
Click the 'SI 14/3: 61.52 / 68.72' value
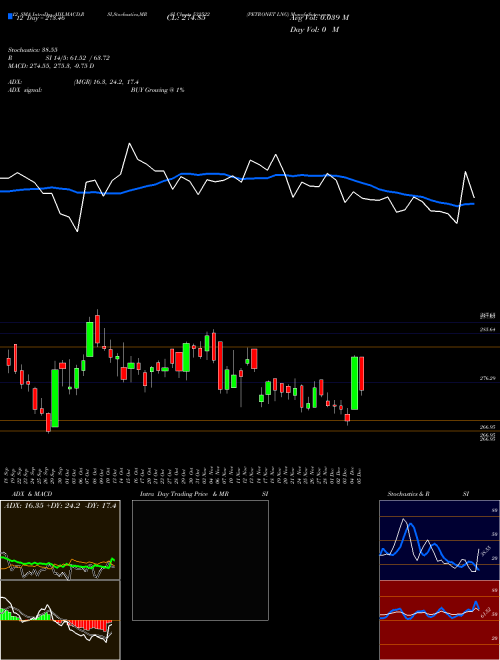click(78, 58)
